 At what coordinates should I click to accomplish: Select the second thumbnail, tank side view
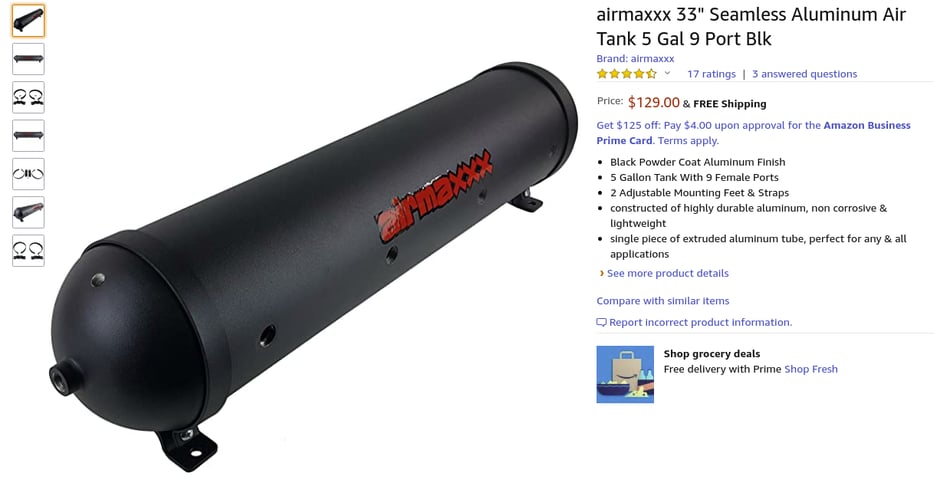28,59
